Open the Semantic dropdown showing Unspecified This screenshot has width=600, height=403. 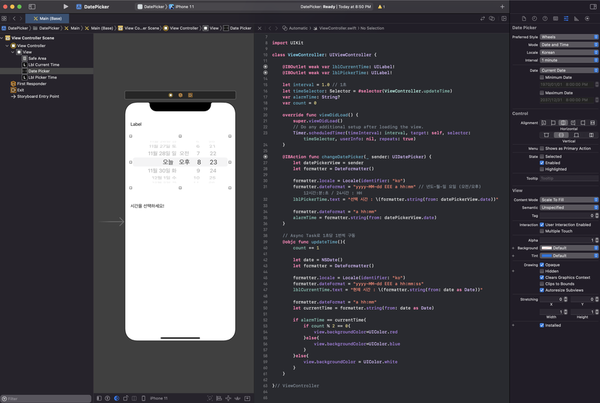click(569, 207)
